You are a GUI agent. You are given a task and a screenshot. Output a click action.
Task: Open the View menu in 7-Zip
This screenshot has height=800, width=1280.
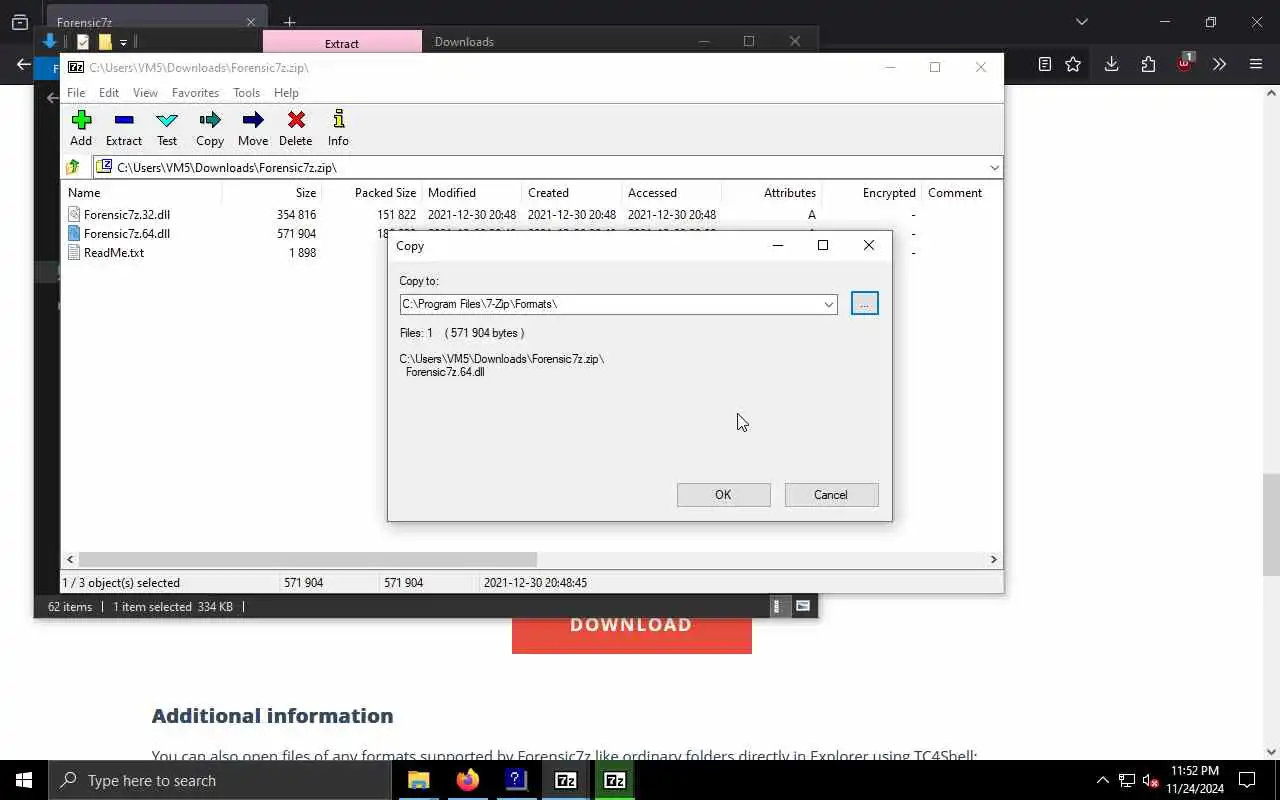tap(145, 92)
